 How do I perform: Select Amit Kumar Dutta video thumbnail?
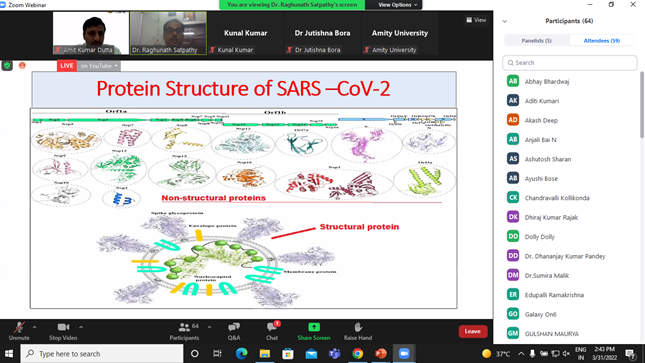tap(91, 33)
